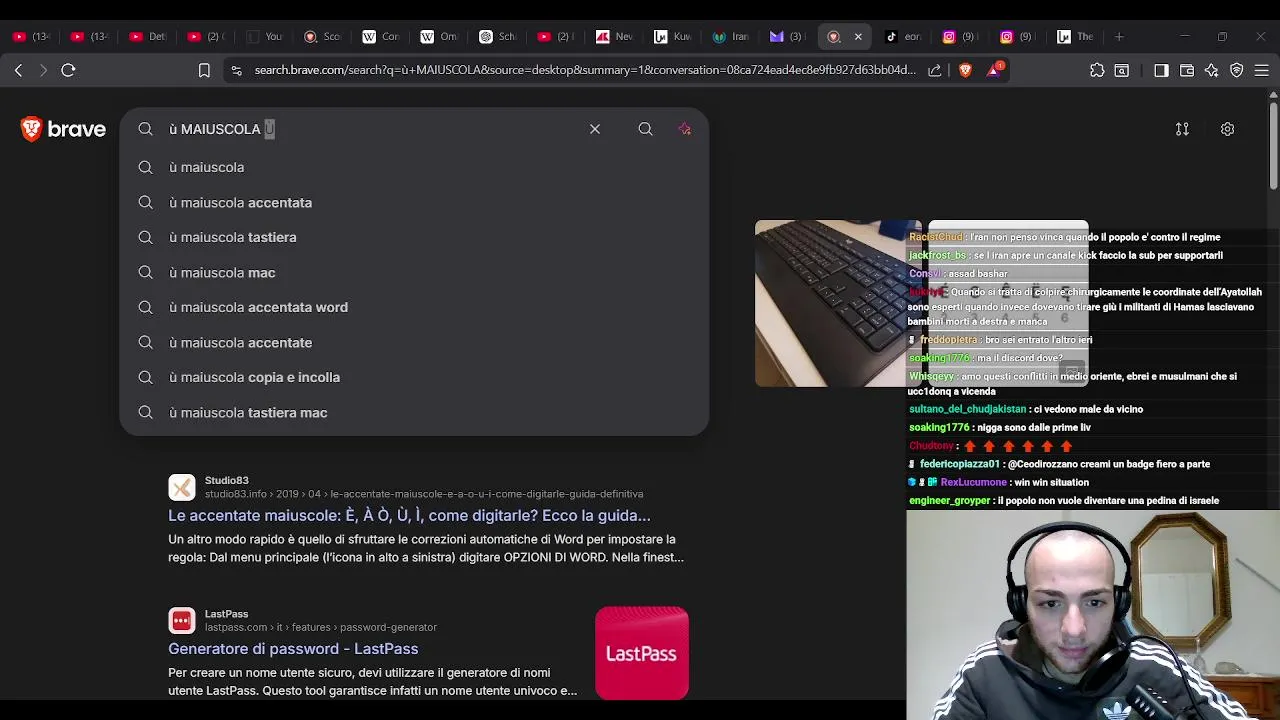
Task: Open a new tab with the plus button
Action: click(x=1119, y=37)
